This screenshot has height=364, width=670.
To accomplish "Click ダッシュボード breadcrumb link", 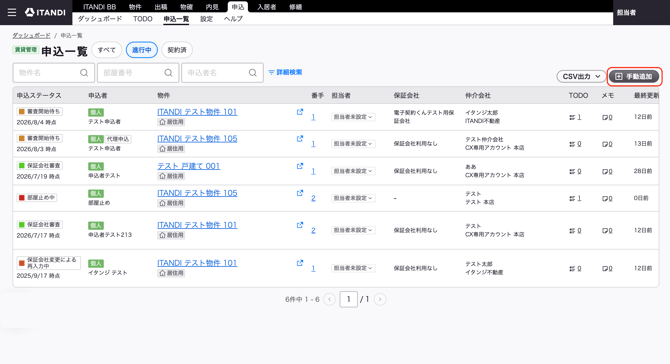I will (x=31, y=35).
